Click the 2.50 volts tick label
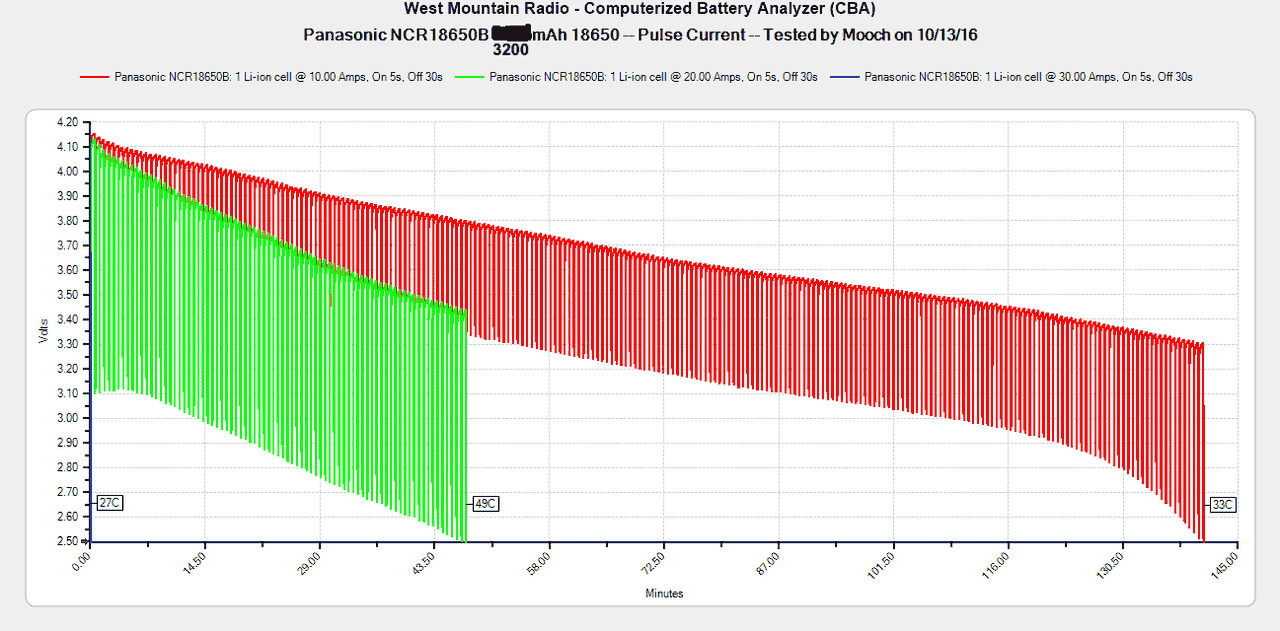 (68, 541)
